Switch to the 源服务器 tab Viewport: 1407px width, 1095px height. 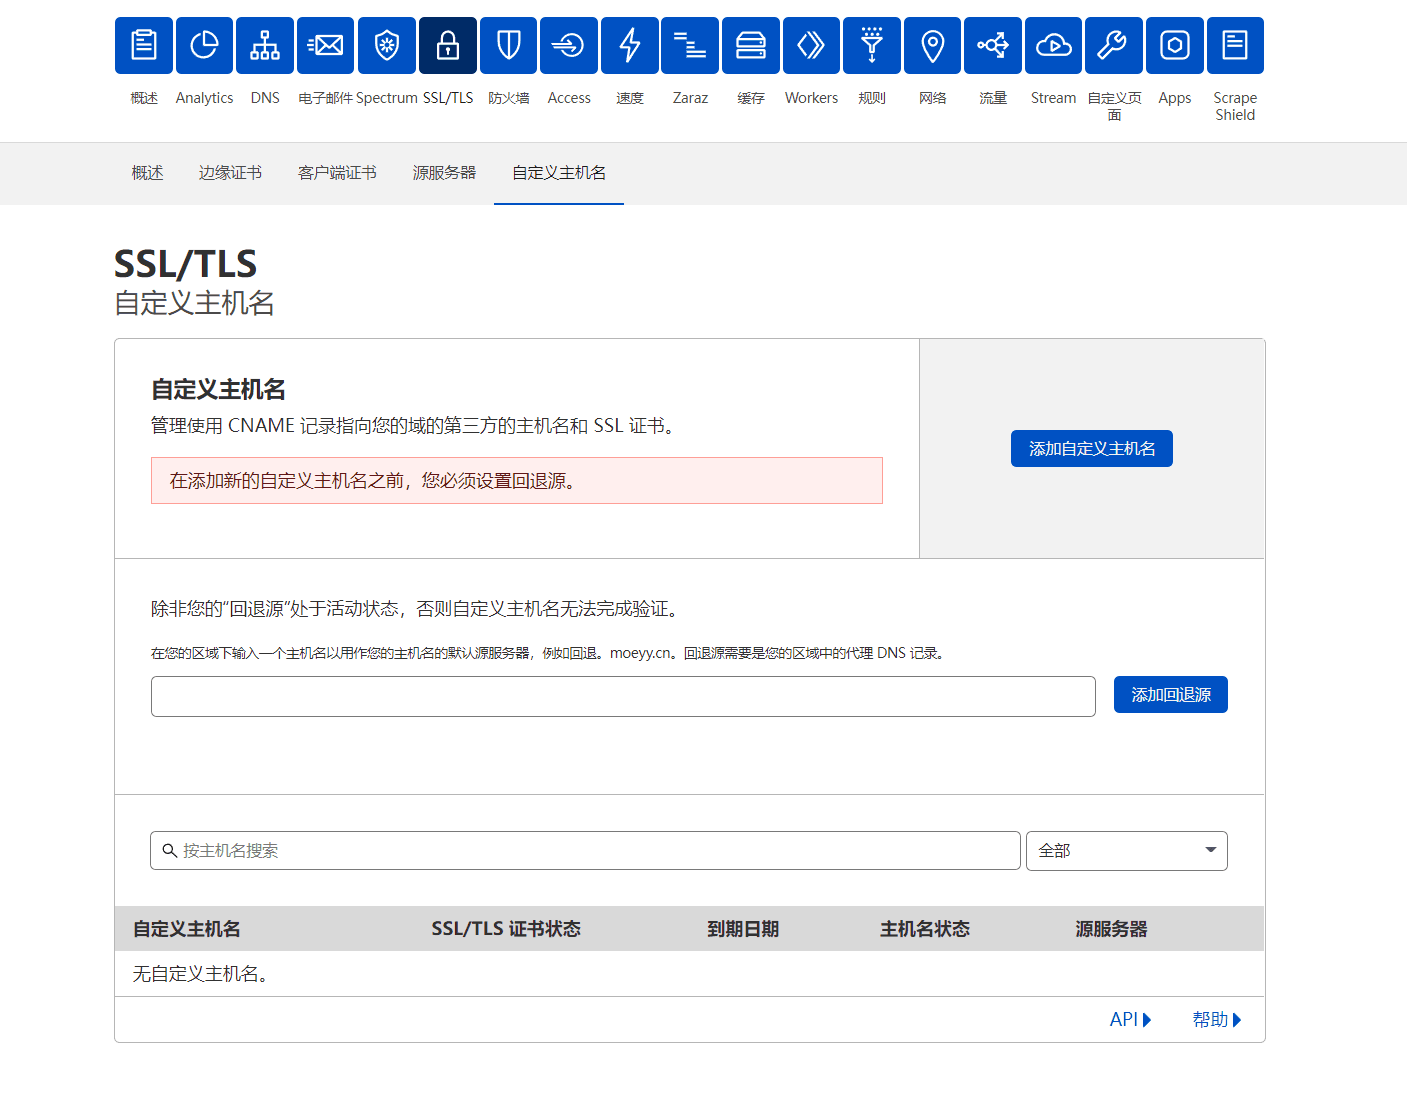coord(444,173)
